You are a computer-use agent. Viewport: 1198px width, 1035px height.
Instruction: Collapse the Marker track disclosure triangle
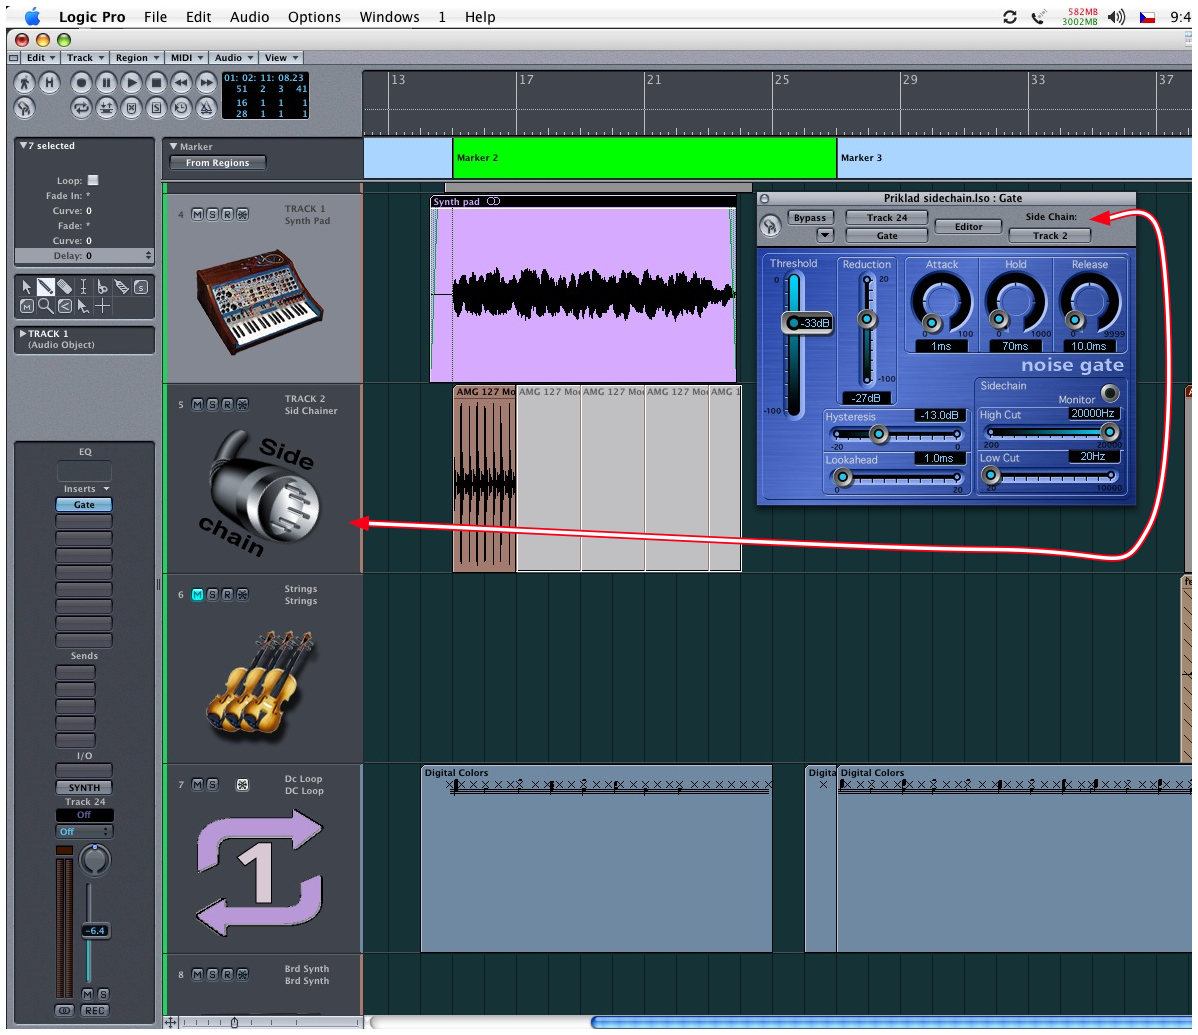(173, 146)
